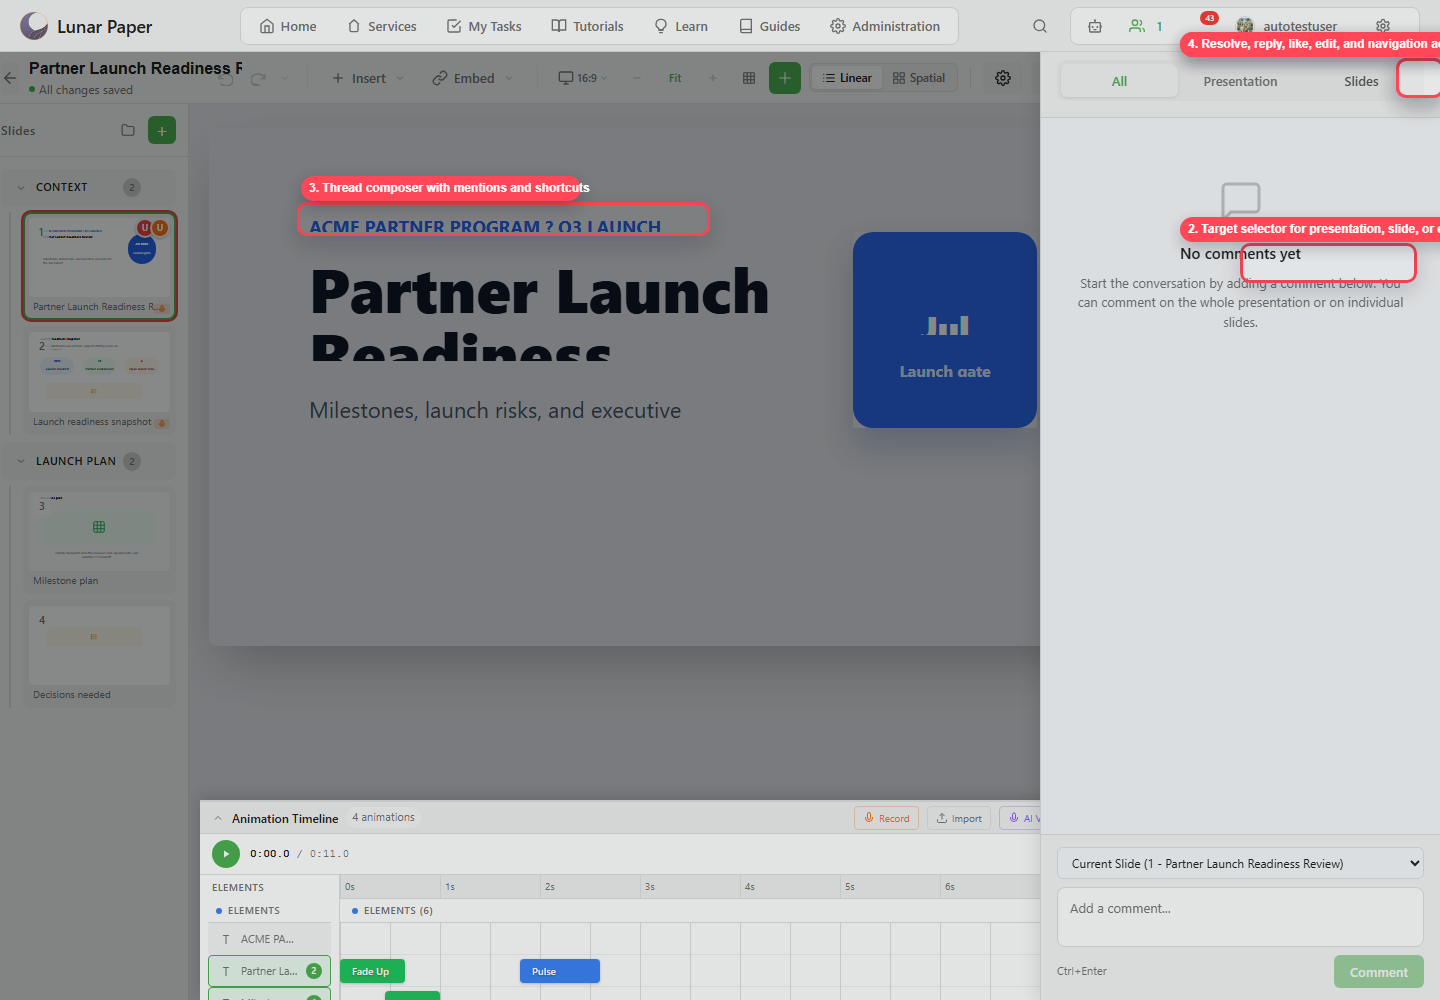Zoom in with plus icon after Fit
1440x1000 pixels.
point(713,78)
